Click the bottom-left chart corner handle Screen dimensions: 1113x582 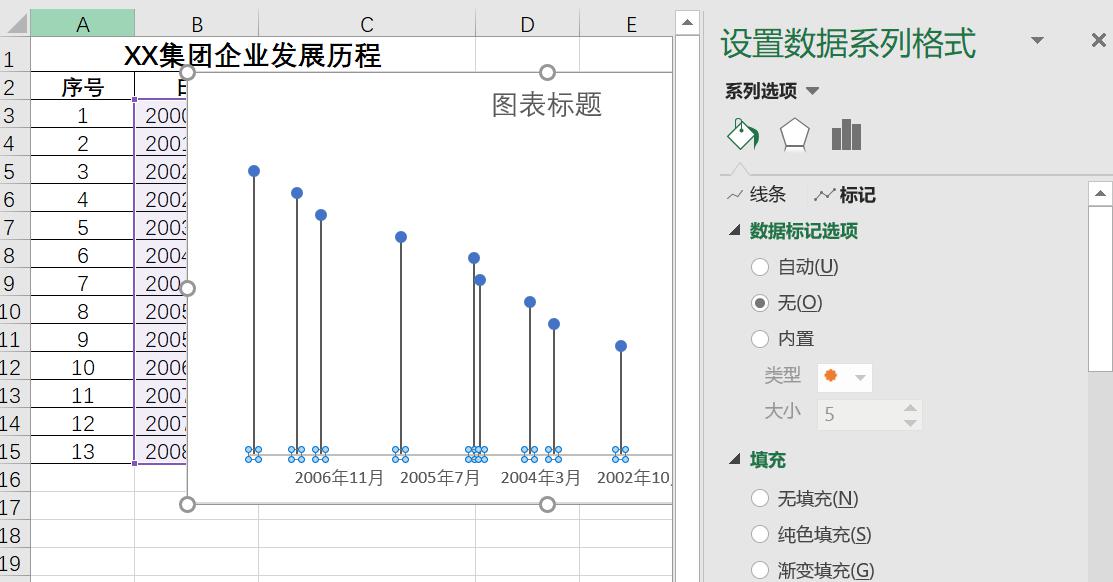[x=187, y=505]
